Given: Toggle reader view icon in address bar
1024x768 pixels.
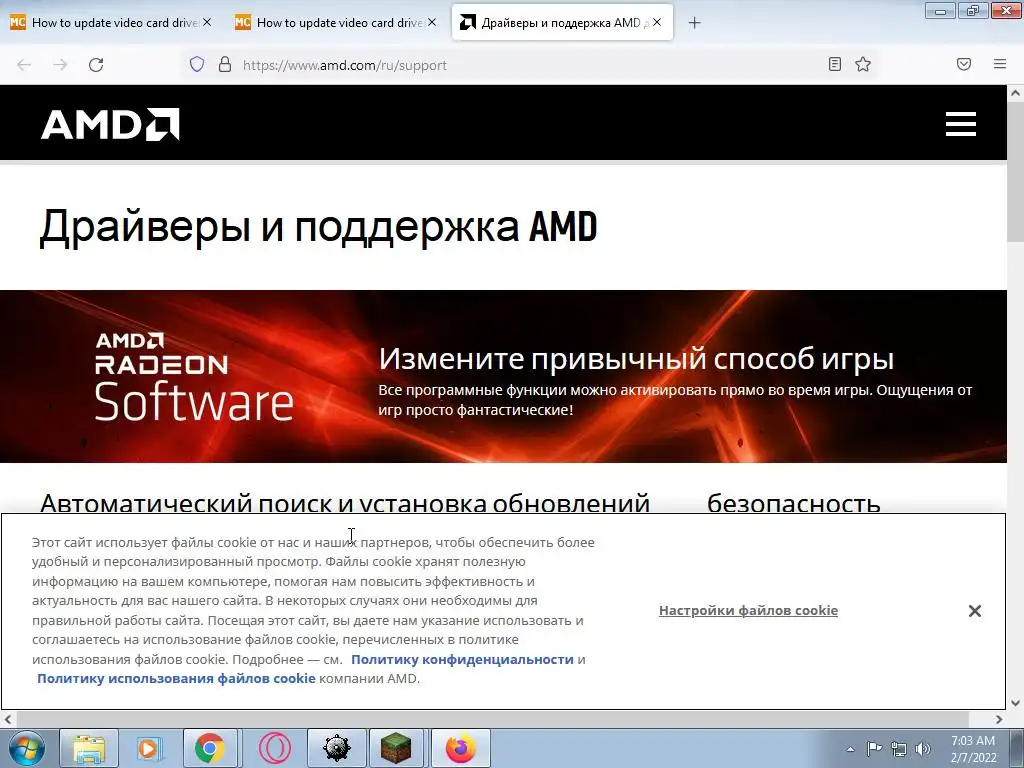Looking at the screenshot, I should (x=835, y=64).
